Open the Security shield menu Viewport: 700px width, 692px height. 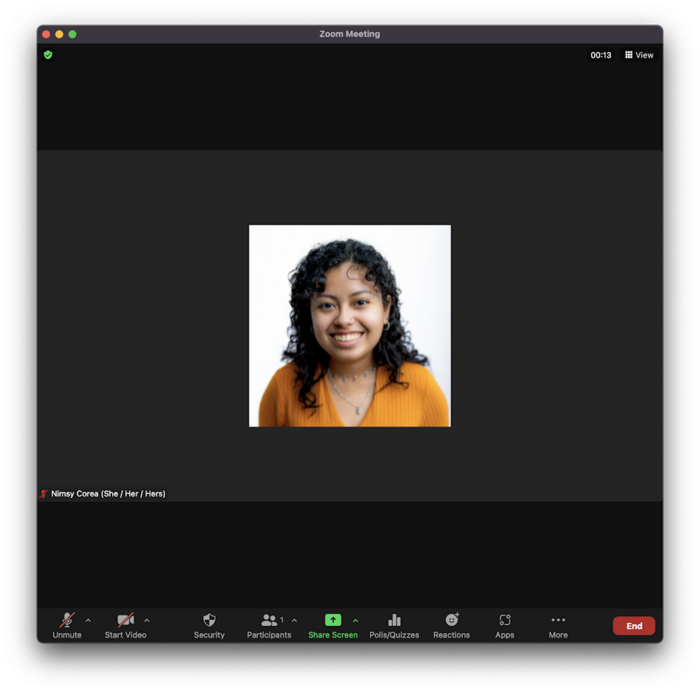209,625
